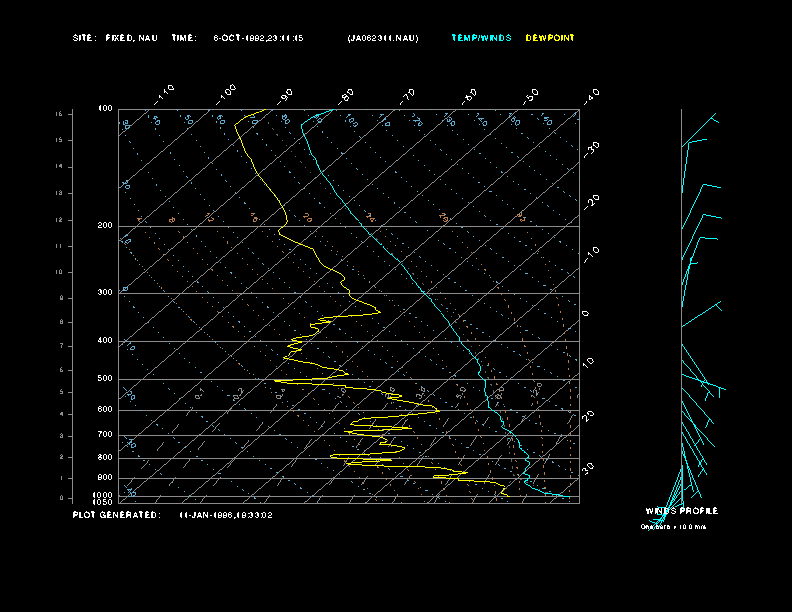
Task: Select the 200 pressure level label
Action: tap(105, 226)
